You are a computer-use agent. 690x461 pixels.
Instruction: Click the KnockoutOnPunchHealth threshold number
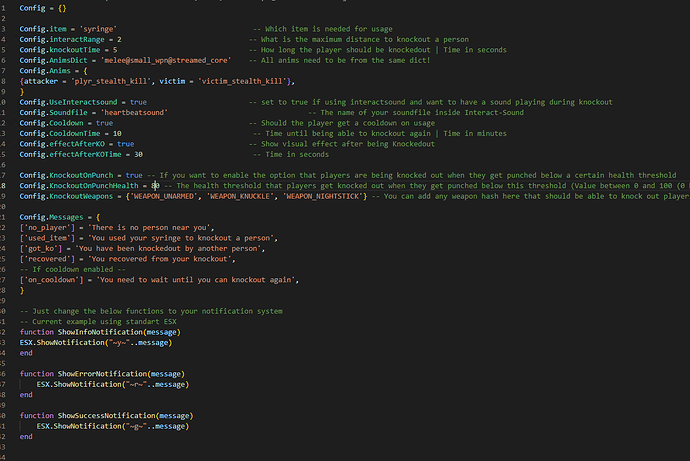[x=156, y=186]
